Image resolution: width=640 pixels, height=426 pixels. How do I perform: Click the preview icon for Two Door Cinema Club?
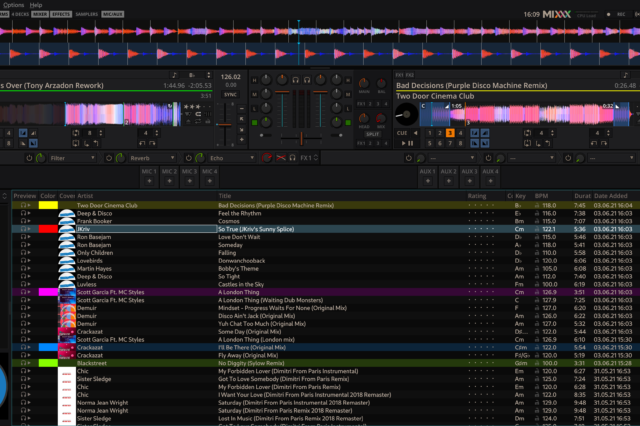point(23,205)
